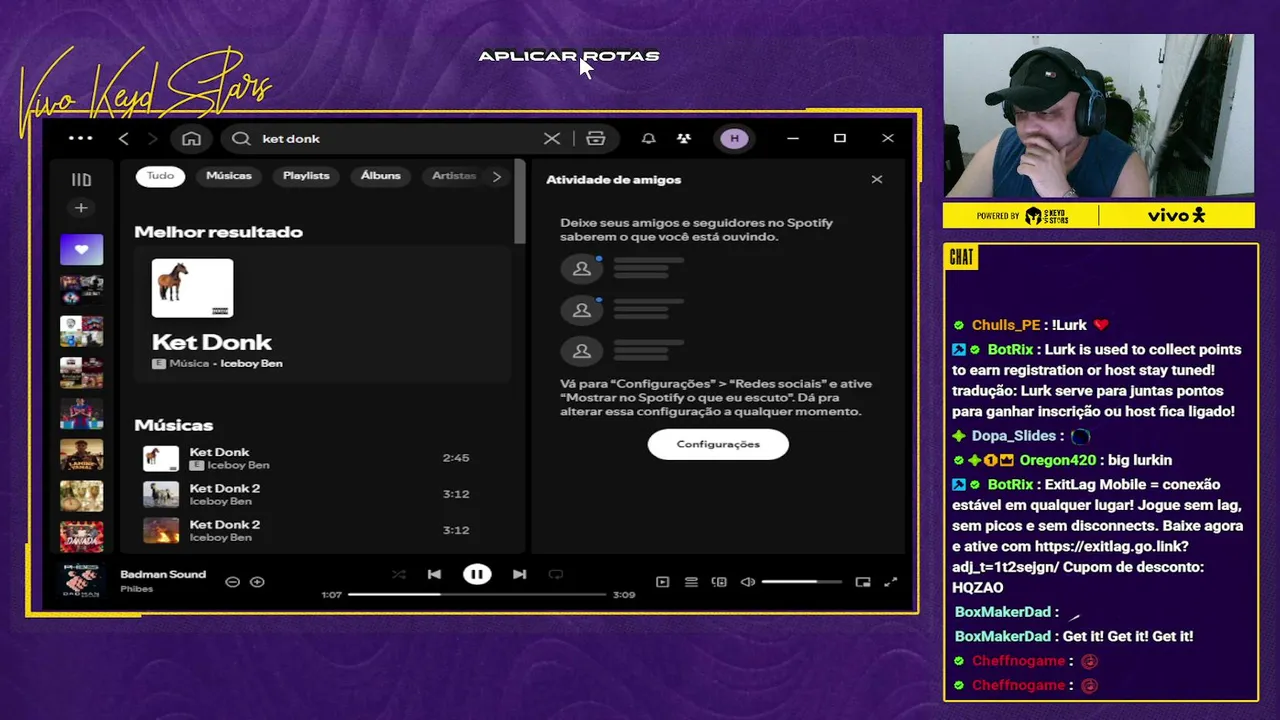Viewport: 1280px width, 720px height.
Task: Click the APLICAR ROTAS text
Action: click(x=568, y=56)
